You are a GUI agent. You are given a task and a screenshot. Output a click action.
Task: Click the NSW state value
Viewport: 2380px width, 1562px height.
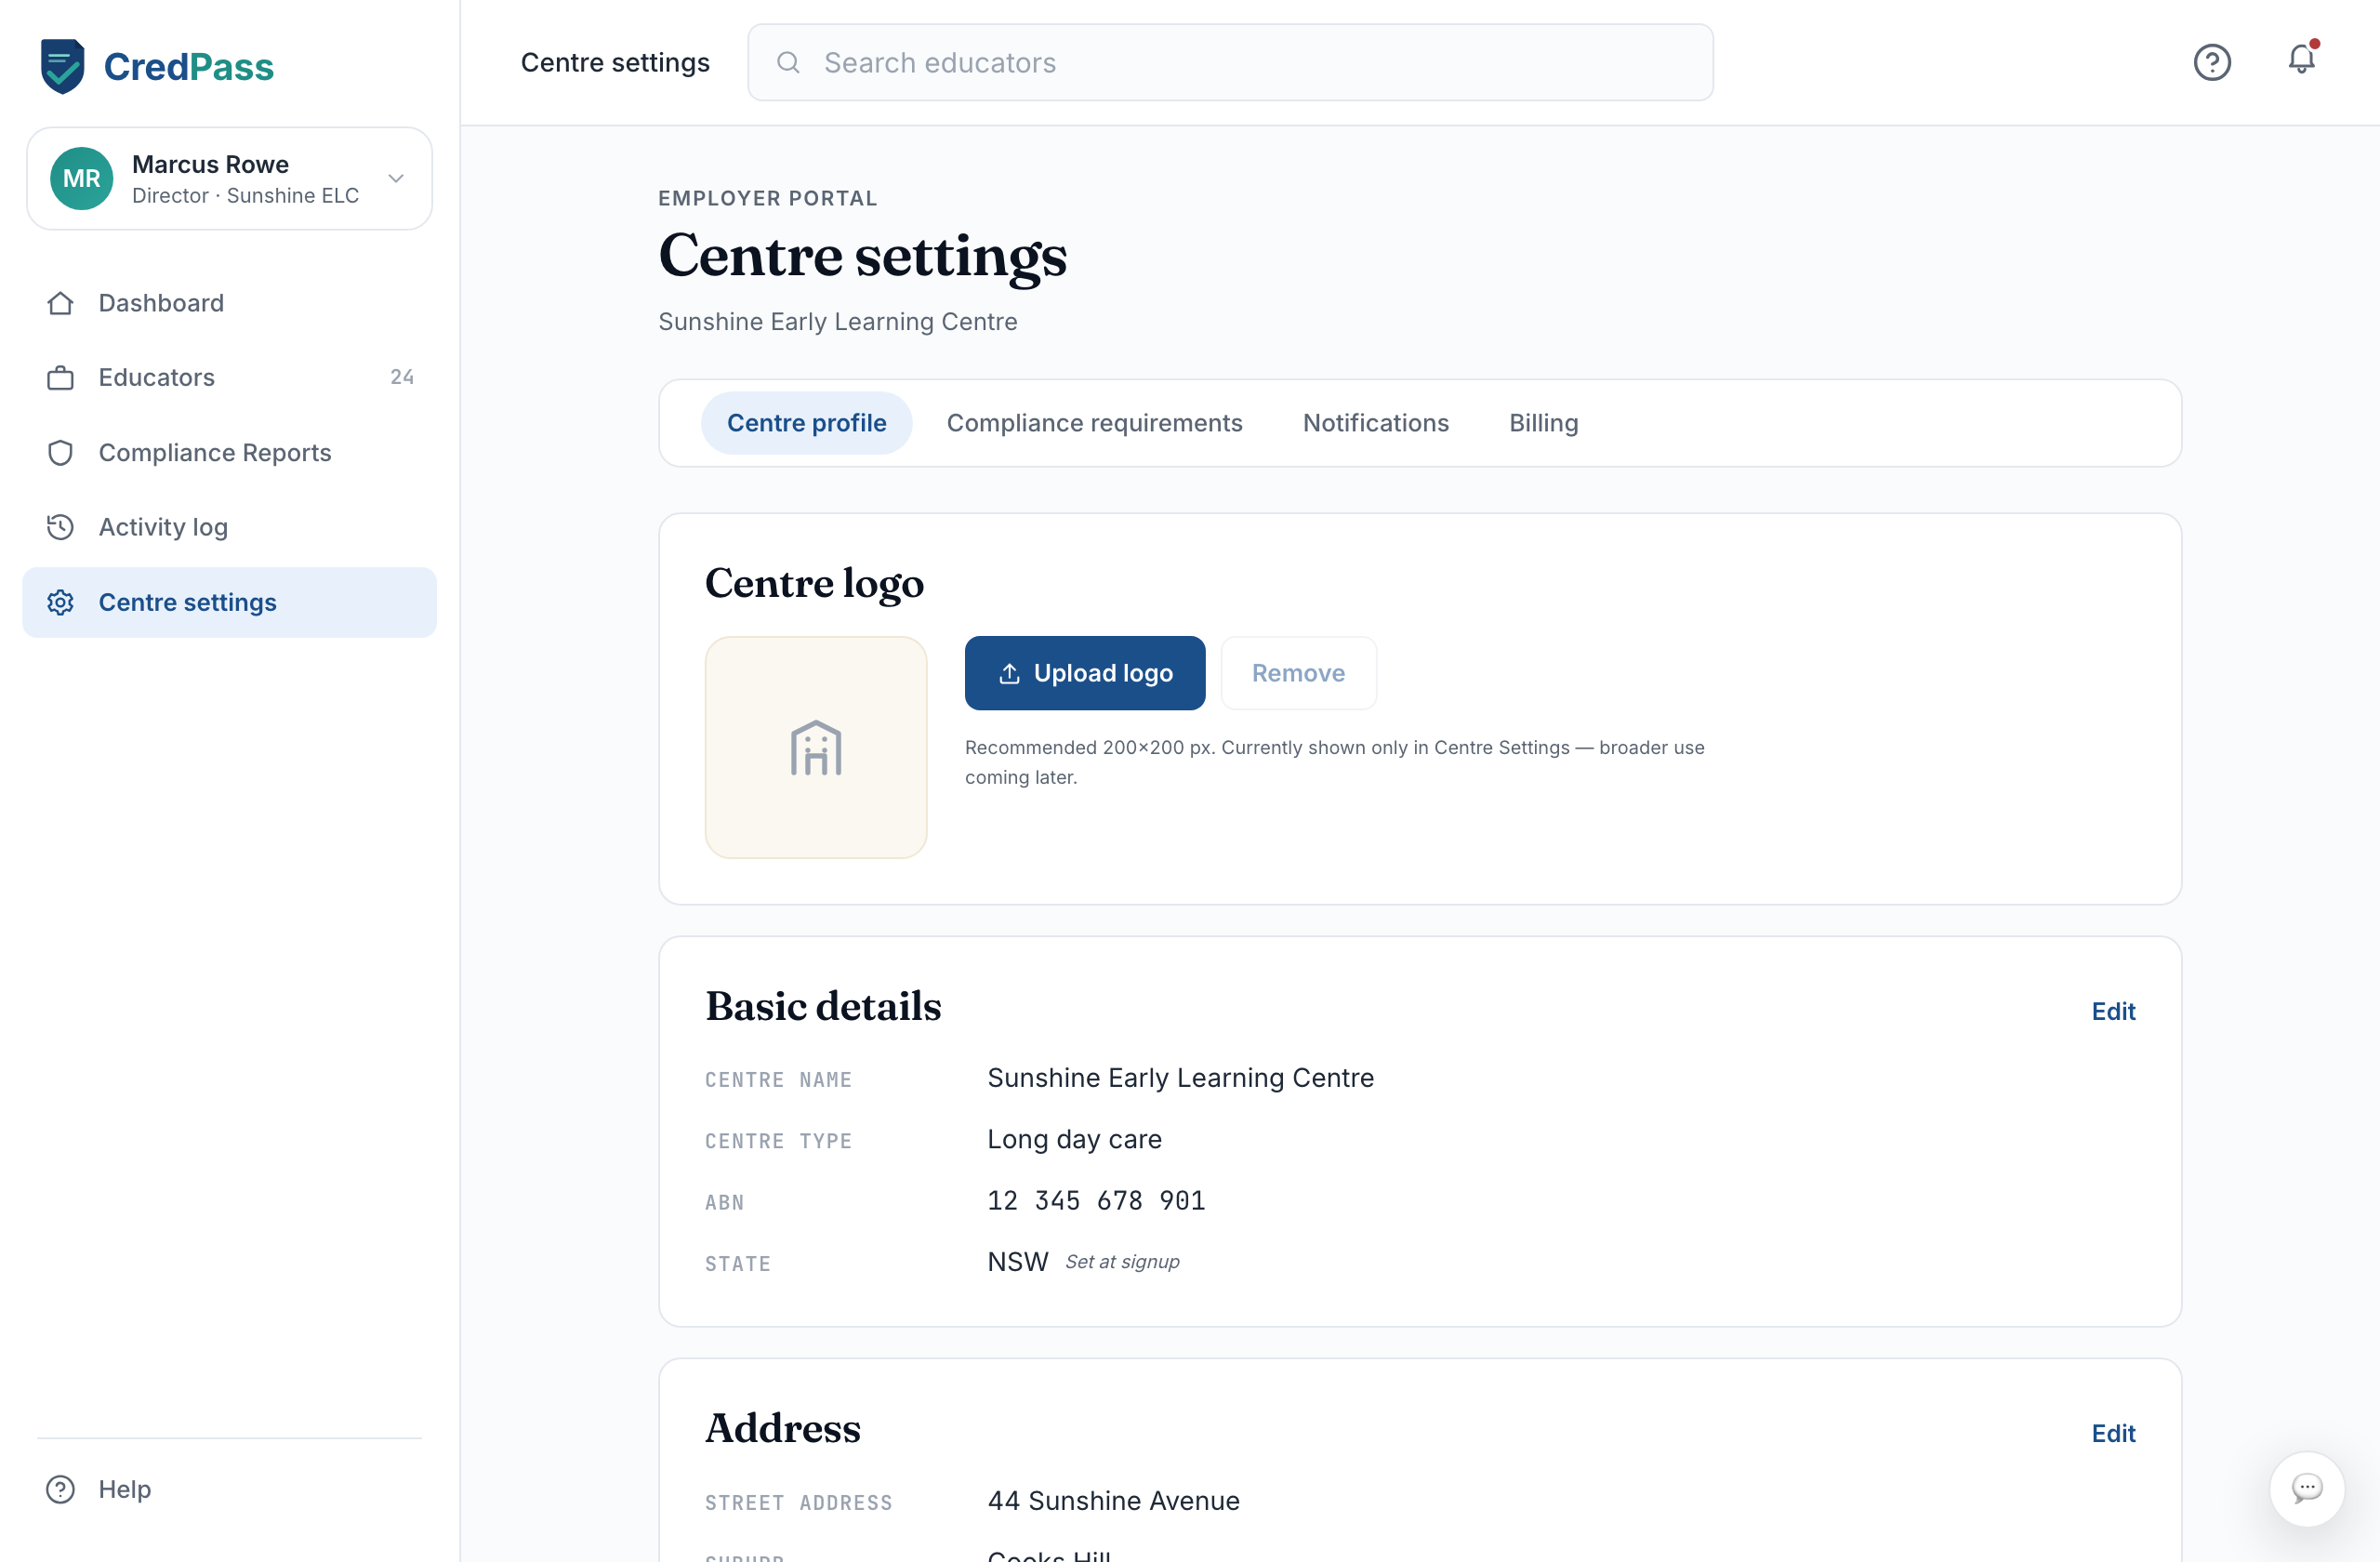(x=1017, y=1262)
